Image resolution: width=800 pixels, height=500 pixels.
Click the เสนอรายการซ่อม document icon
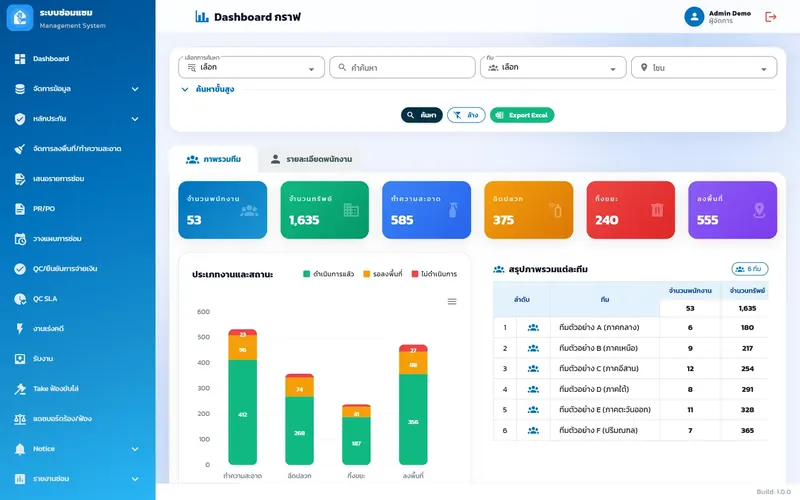(x=20, y=179)
